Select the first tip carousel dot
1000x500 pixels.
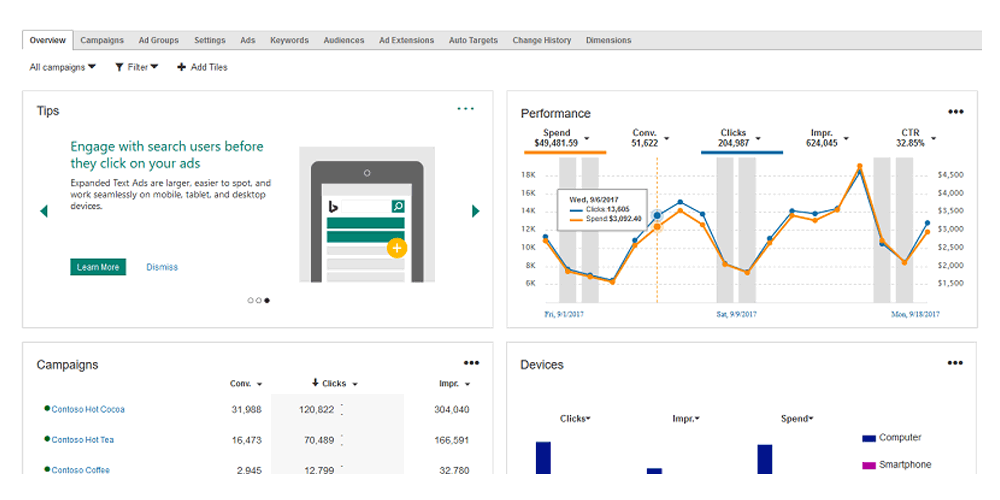click(251, 300)
